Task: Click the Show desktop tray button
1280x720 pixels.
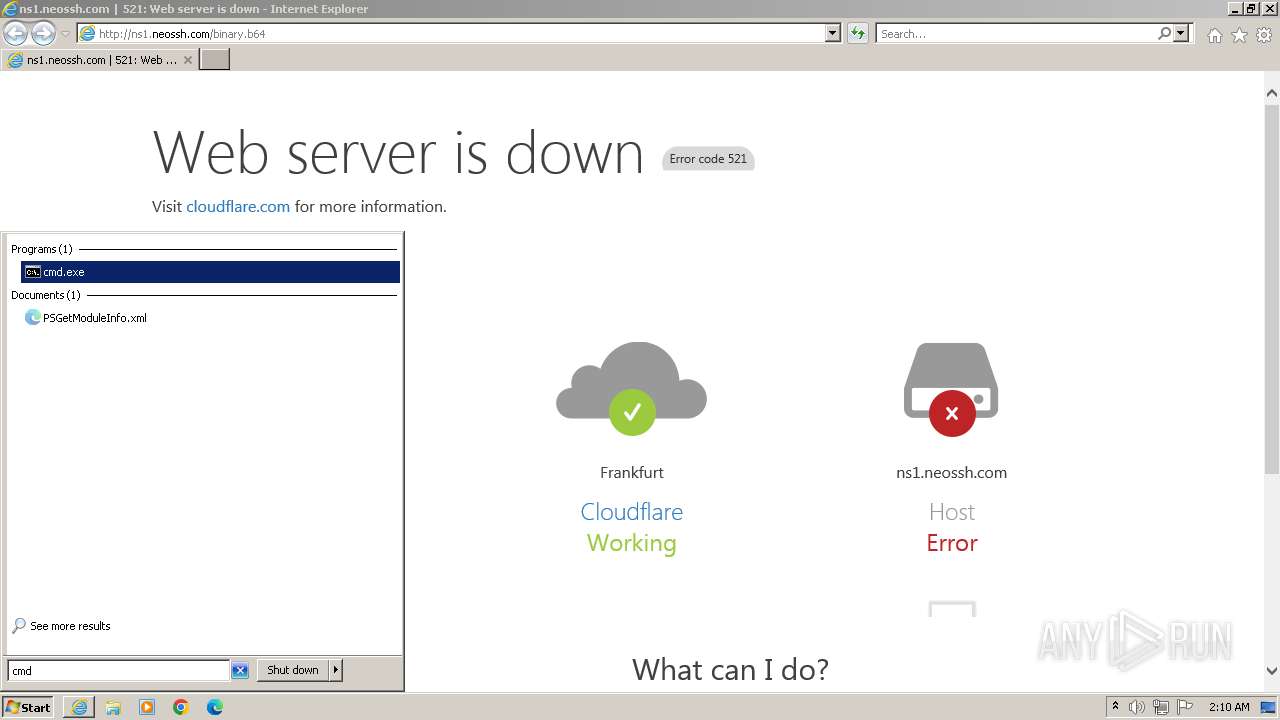Action: (x=1269, y=707)
